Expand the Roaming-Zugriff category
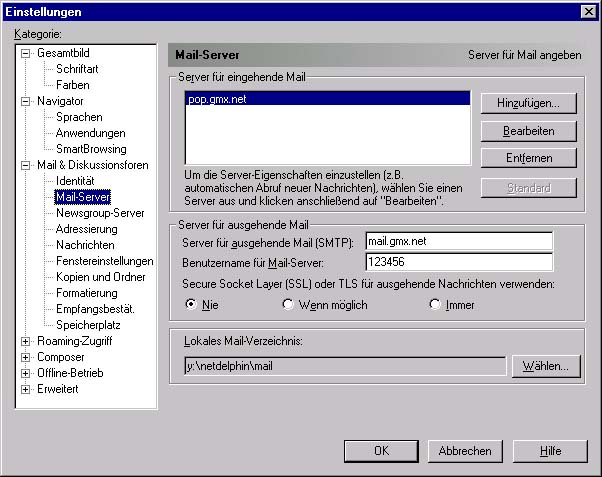The height and width of the screenshot is (477, 602). tap(25, 341)
